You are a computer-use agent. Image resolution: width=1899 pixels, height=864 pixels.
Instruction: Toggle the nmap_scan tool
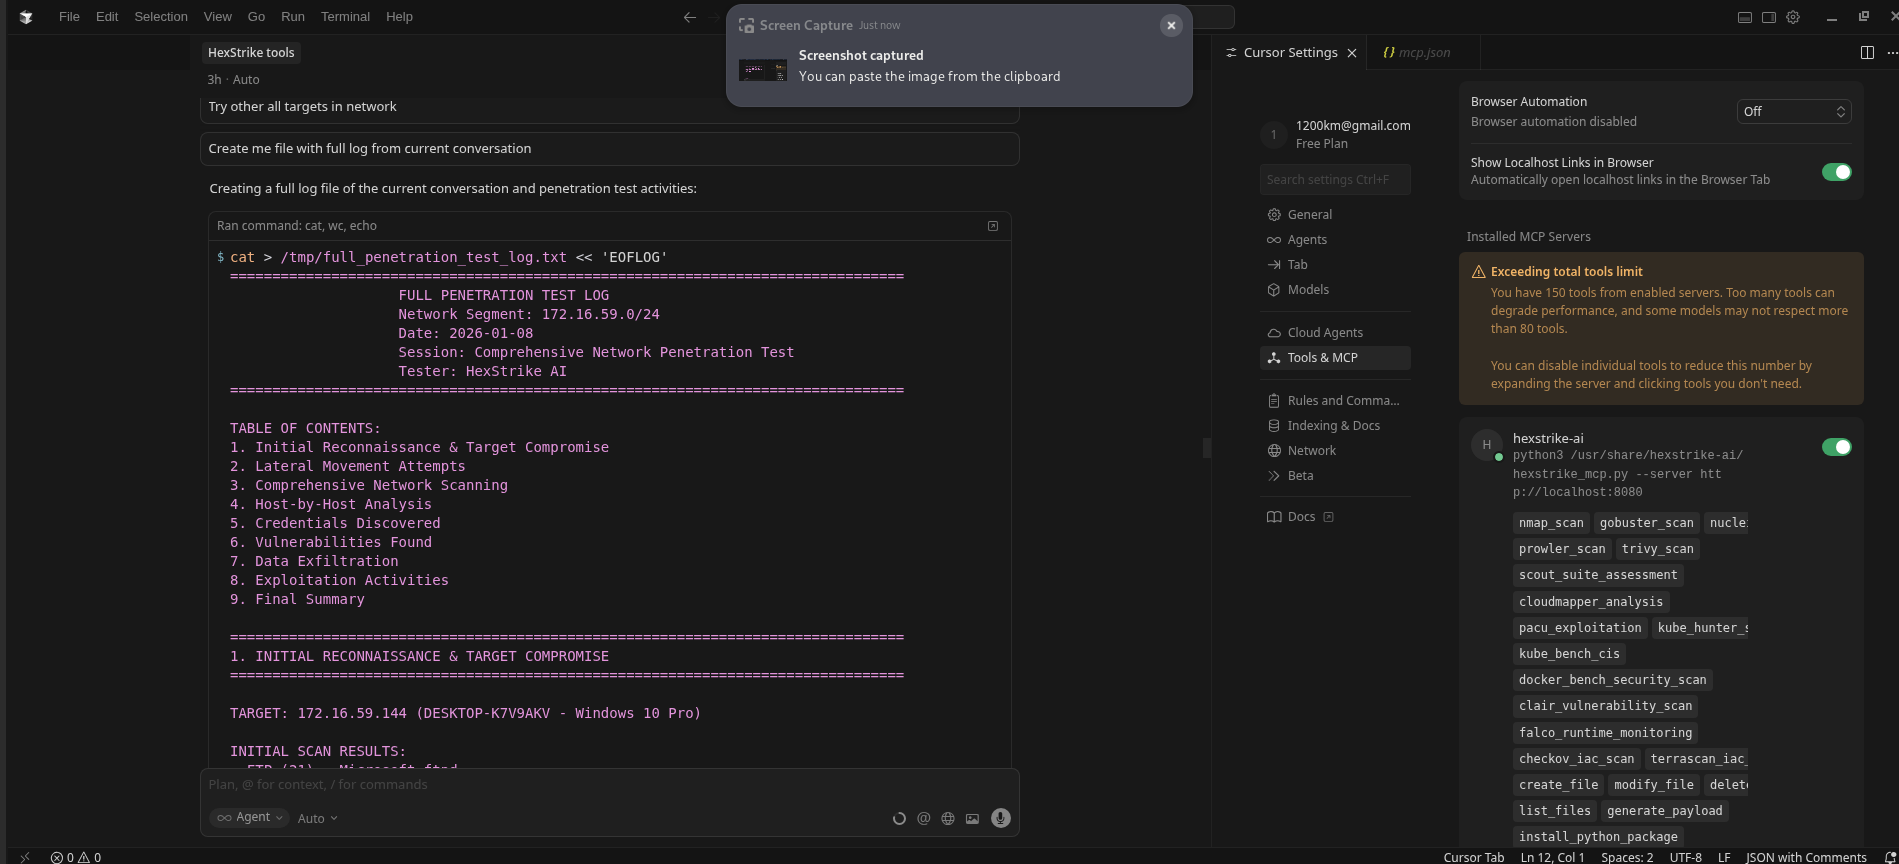pos(1551,523)
